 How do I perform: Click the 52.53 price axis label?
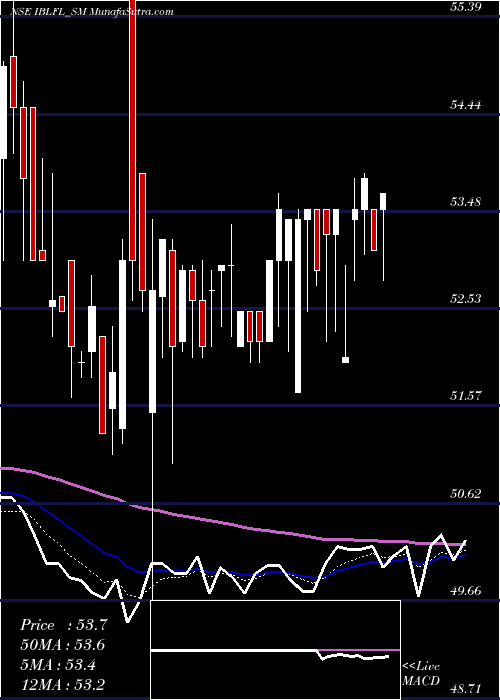pyautogui.click(x=465, y=298)
